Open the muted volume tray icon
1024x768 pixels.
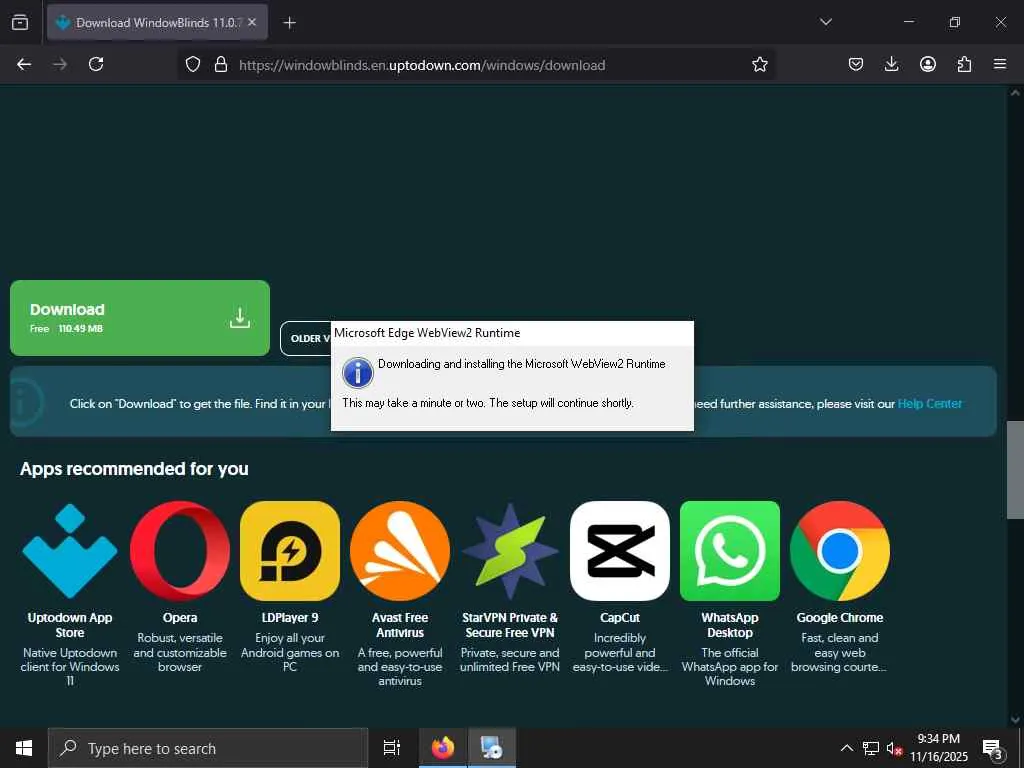tap(894, 748)
